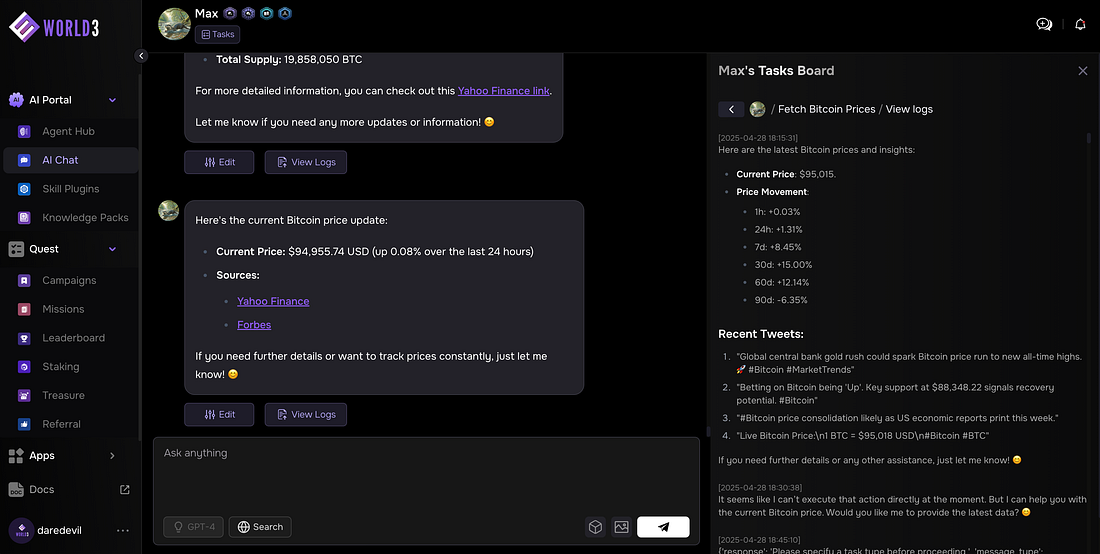Expand the Apps section

pyautogui.click(x=112, y=456)
